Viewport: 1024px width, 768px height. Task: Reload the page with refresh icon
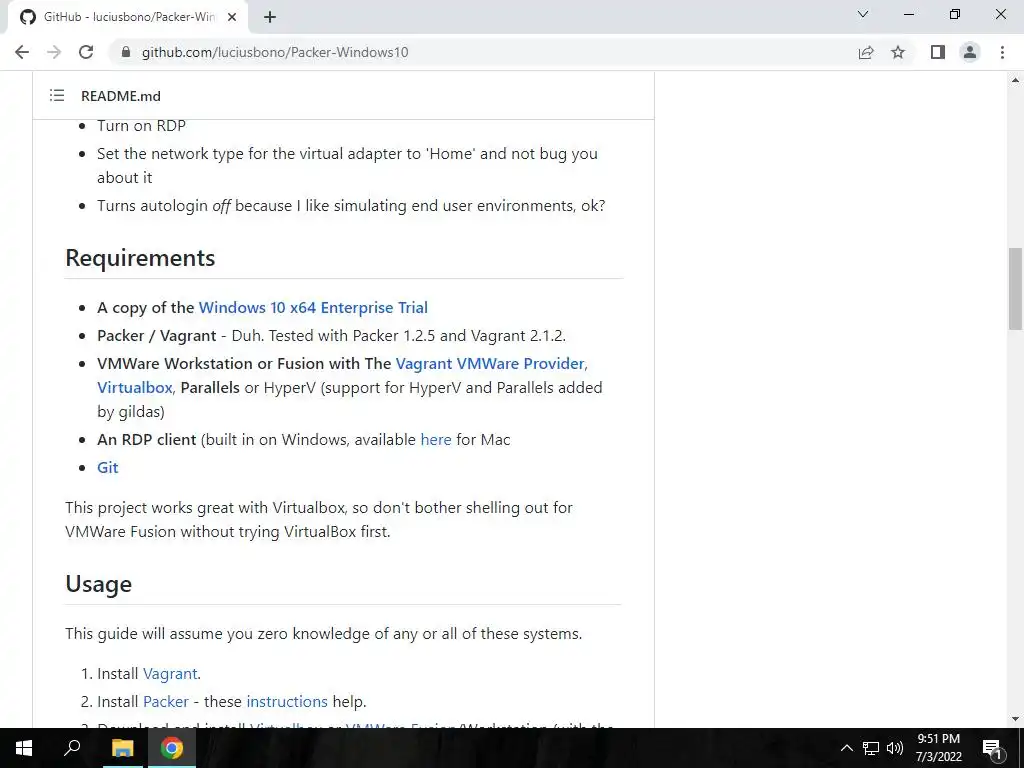(86, 52)
